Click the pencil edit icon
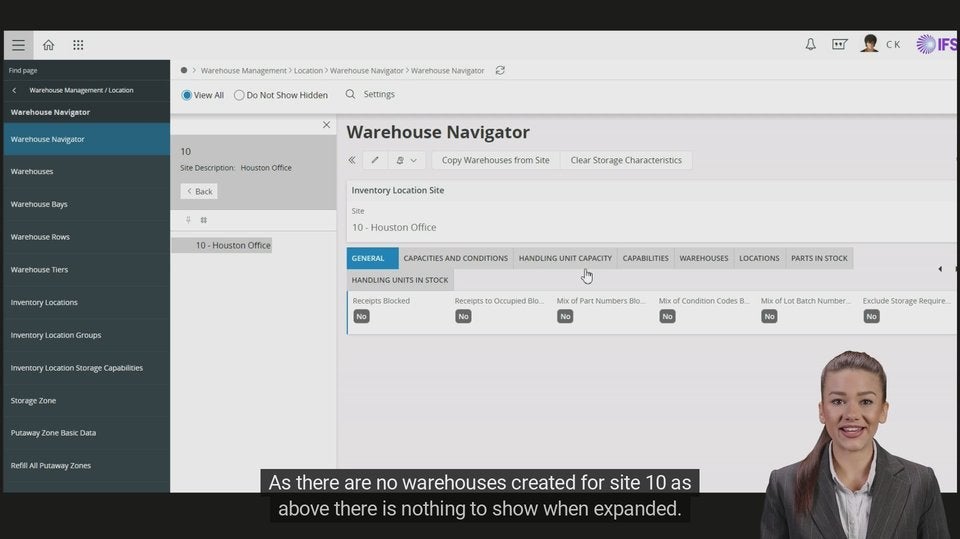 point(375,160)
